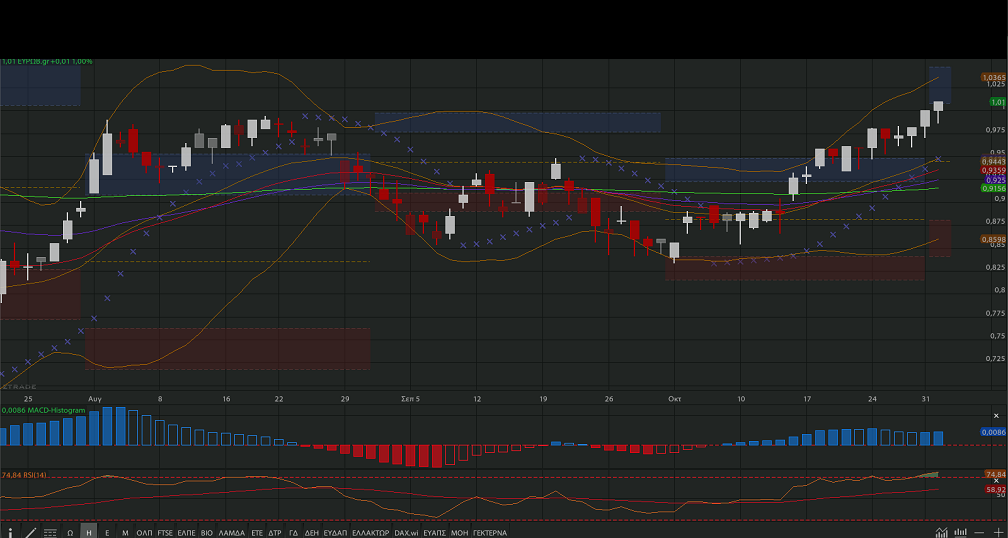
Task: Click the green 1,01 last price tag
Action: (998, 102)
